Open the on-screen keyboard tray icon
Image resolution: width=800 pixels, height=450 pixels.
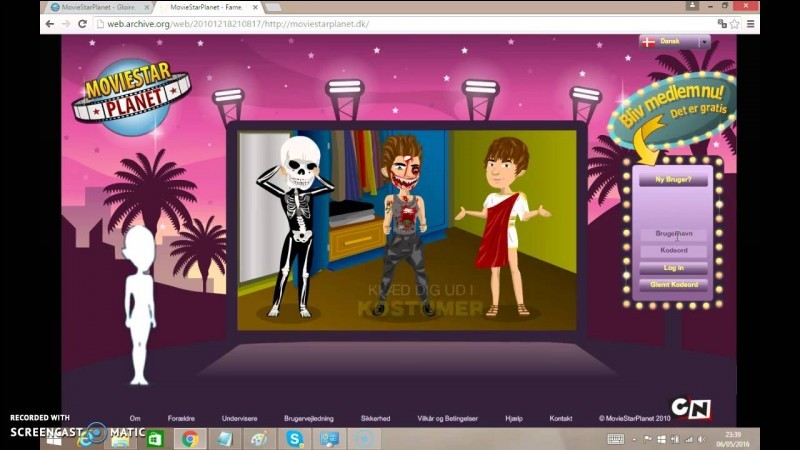(x=616, y=439)
